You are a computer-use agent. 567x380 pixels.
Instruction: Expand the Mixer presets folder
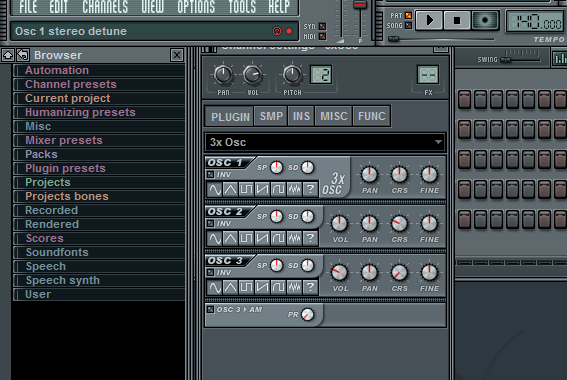coord(99,140)
